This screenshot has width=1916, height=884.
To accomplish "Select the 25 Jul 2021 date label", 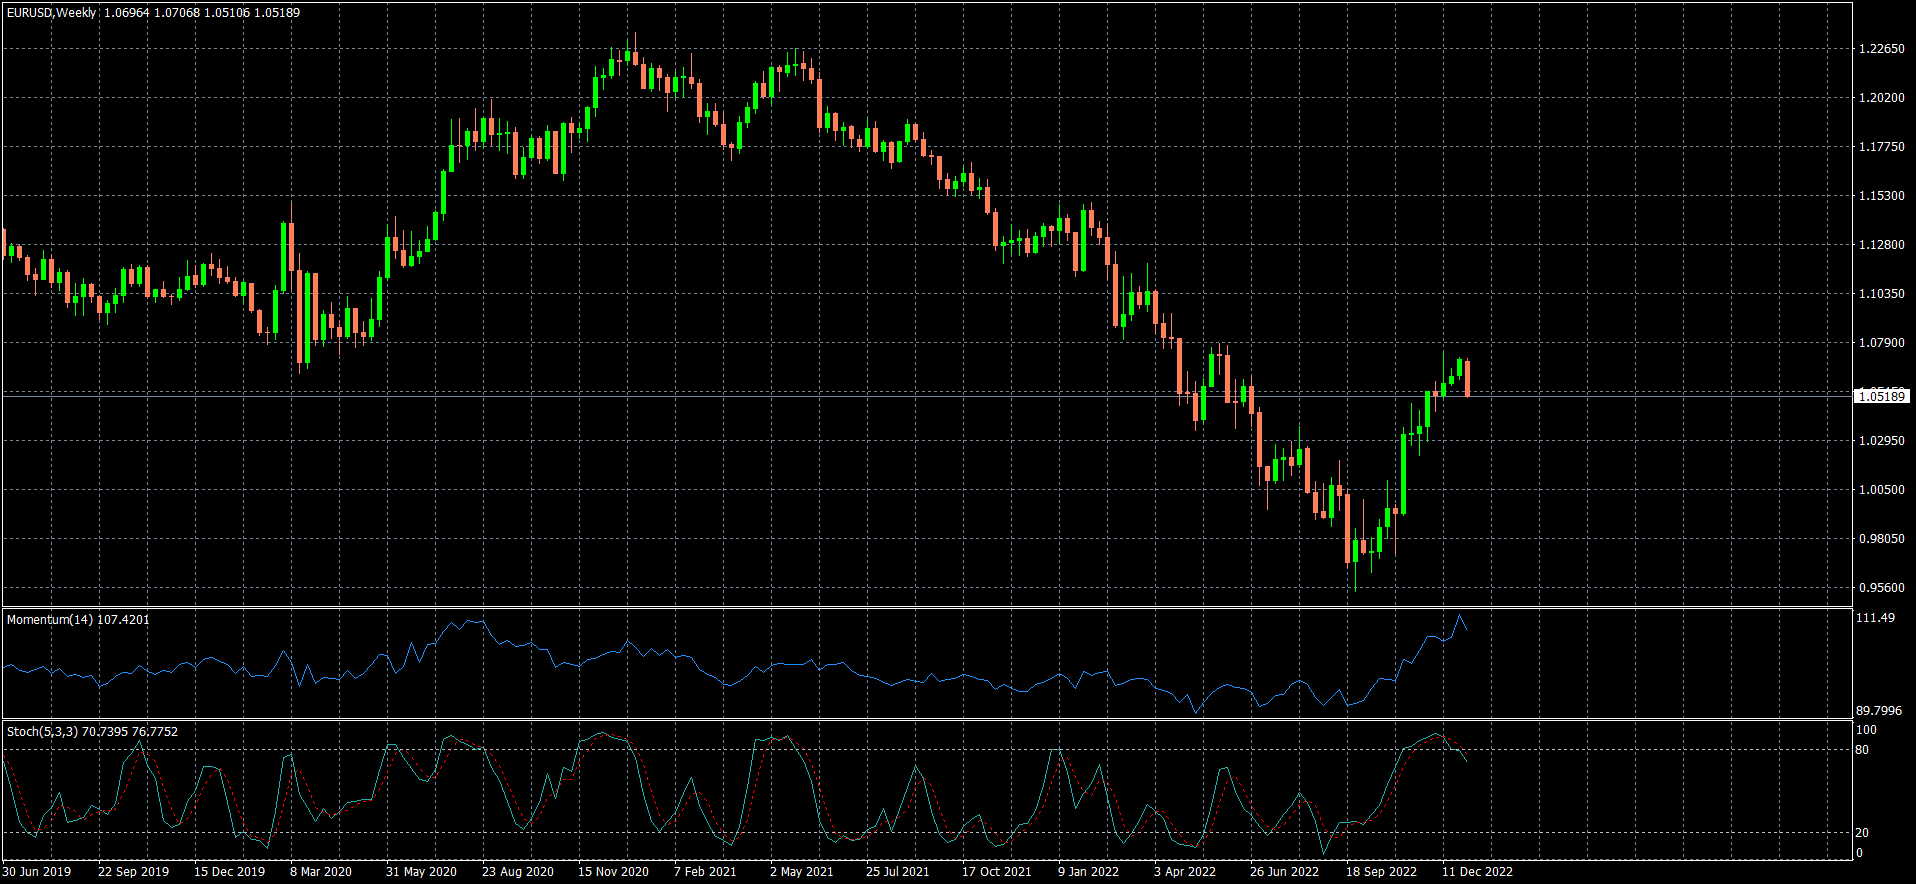I will click(897, 872).
